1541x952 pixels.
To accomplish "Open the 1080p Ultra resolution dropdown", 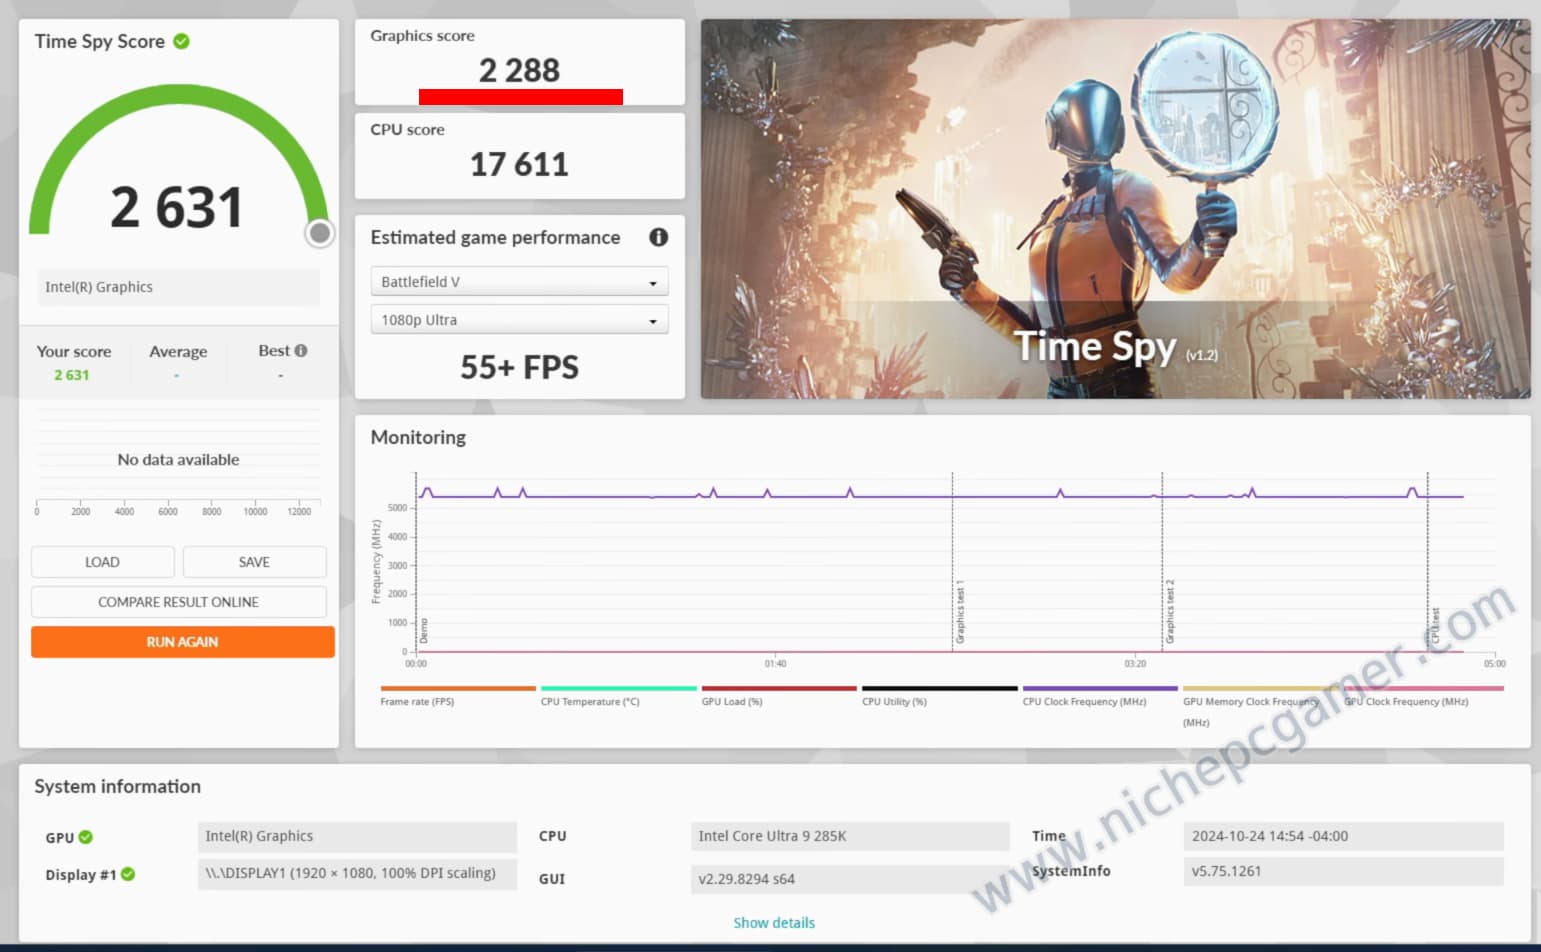I will pos(519,320).
